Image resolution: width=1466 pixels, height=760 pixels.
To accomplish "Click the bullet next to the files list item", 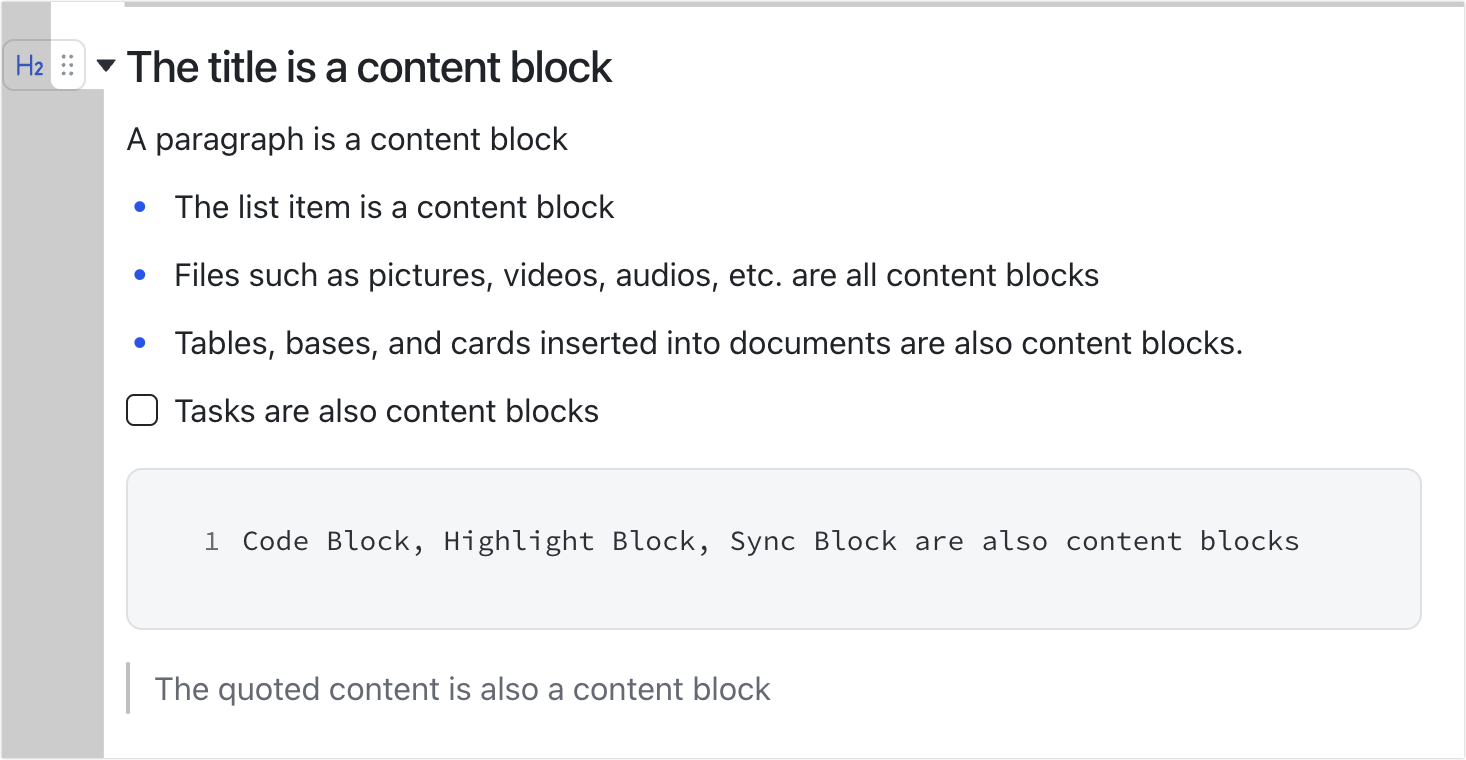I will 141,274.
